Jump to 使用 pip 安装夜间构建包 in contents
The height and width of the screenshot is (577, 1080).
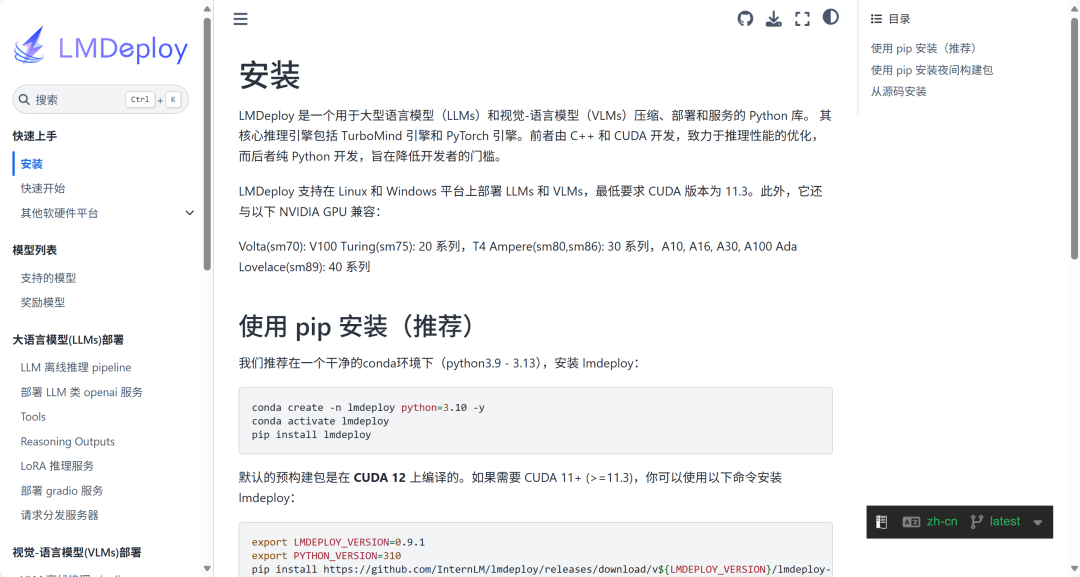(932, 70)
